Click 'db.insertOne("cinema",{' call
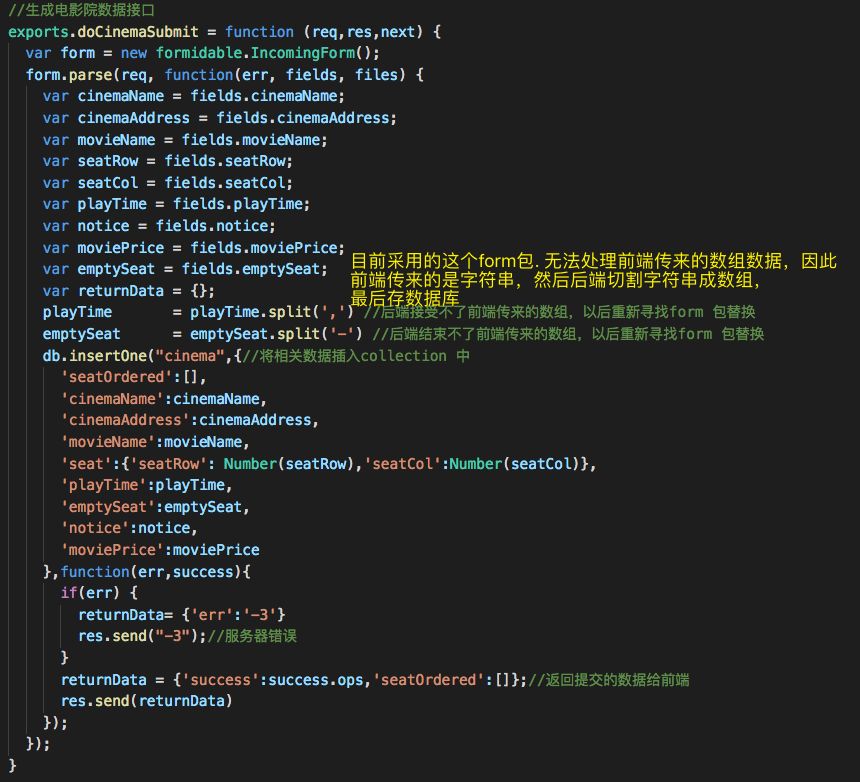Screen dimensions: 860x782 [142, 356]
